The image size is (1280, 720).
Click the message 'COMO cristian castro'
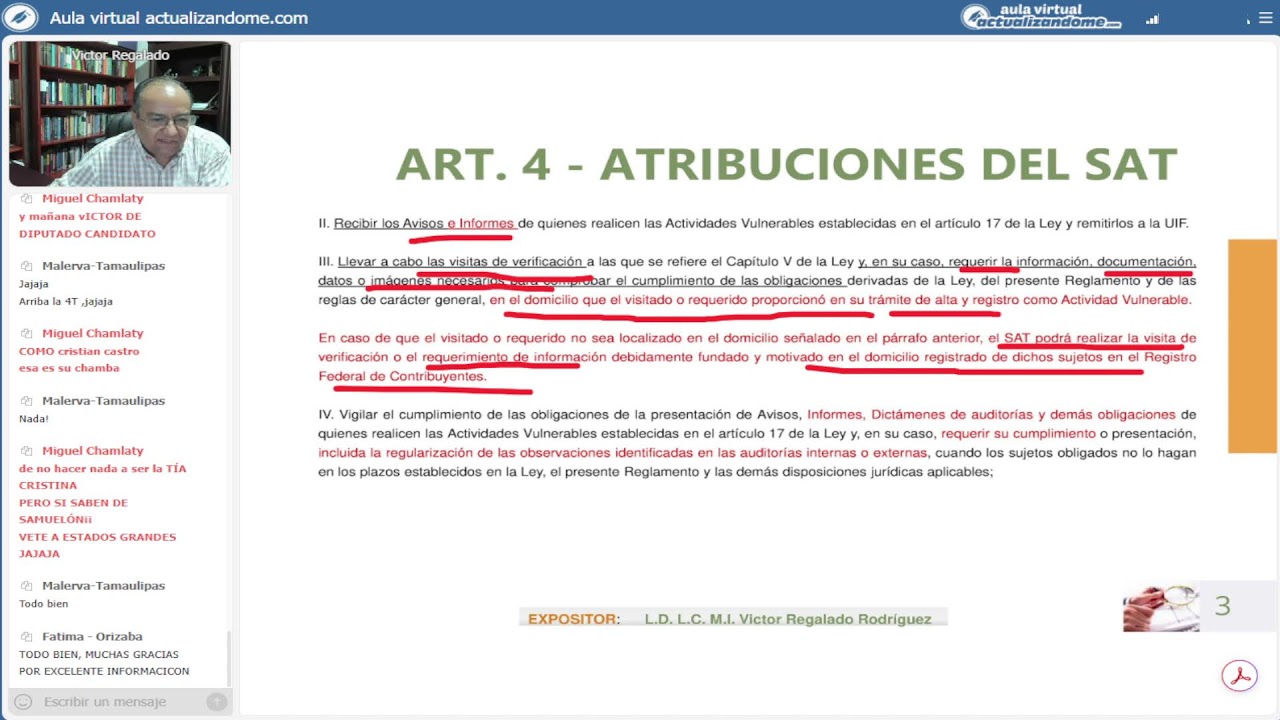click(79, 352)
